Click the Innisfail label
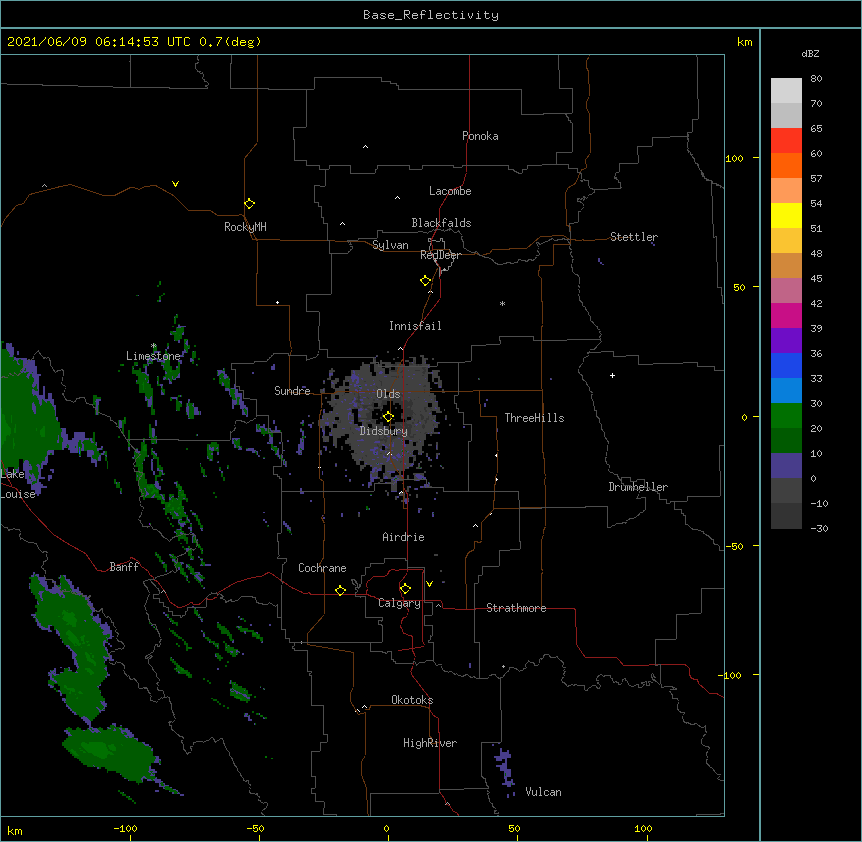The height and width of the screenshot is (842, 862). click(x=415, y=326)
